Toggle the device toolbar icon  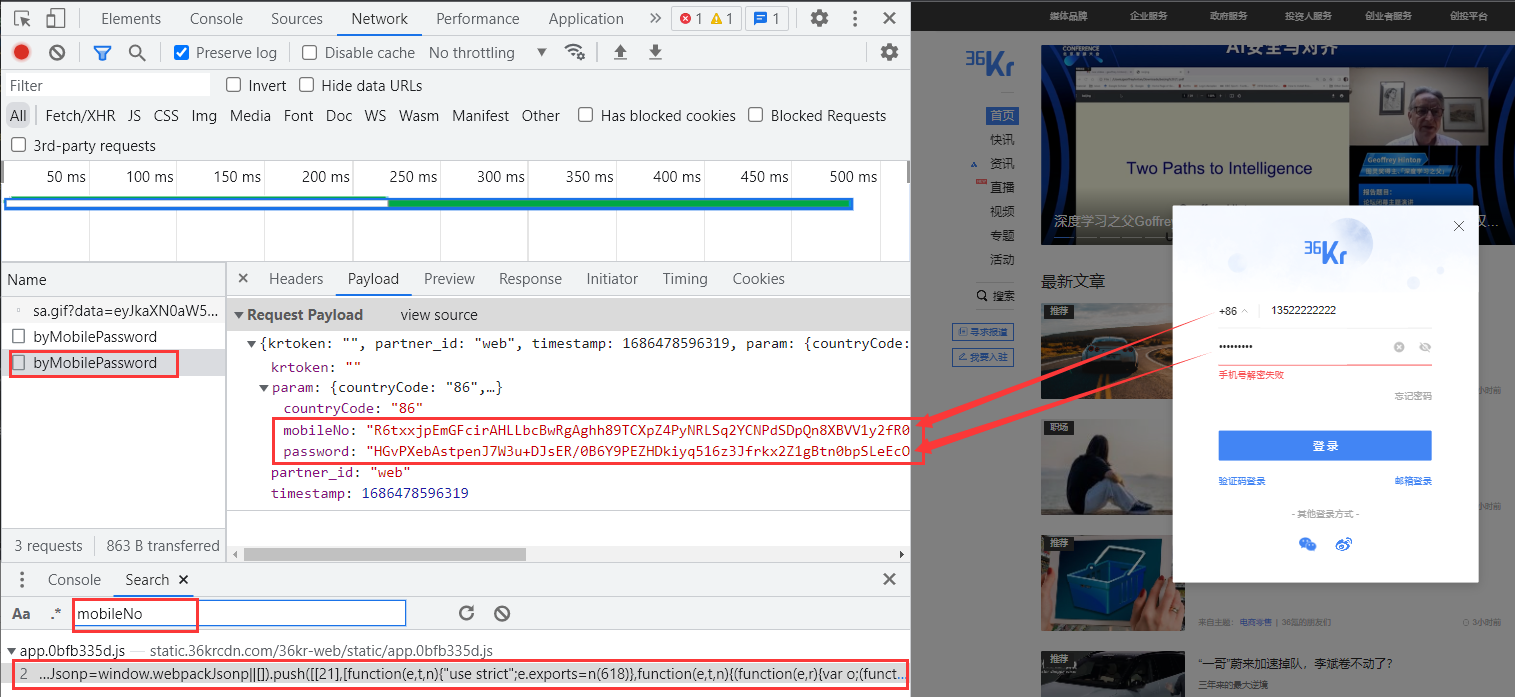pos(56,18)
